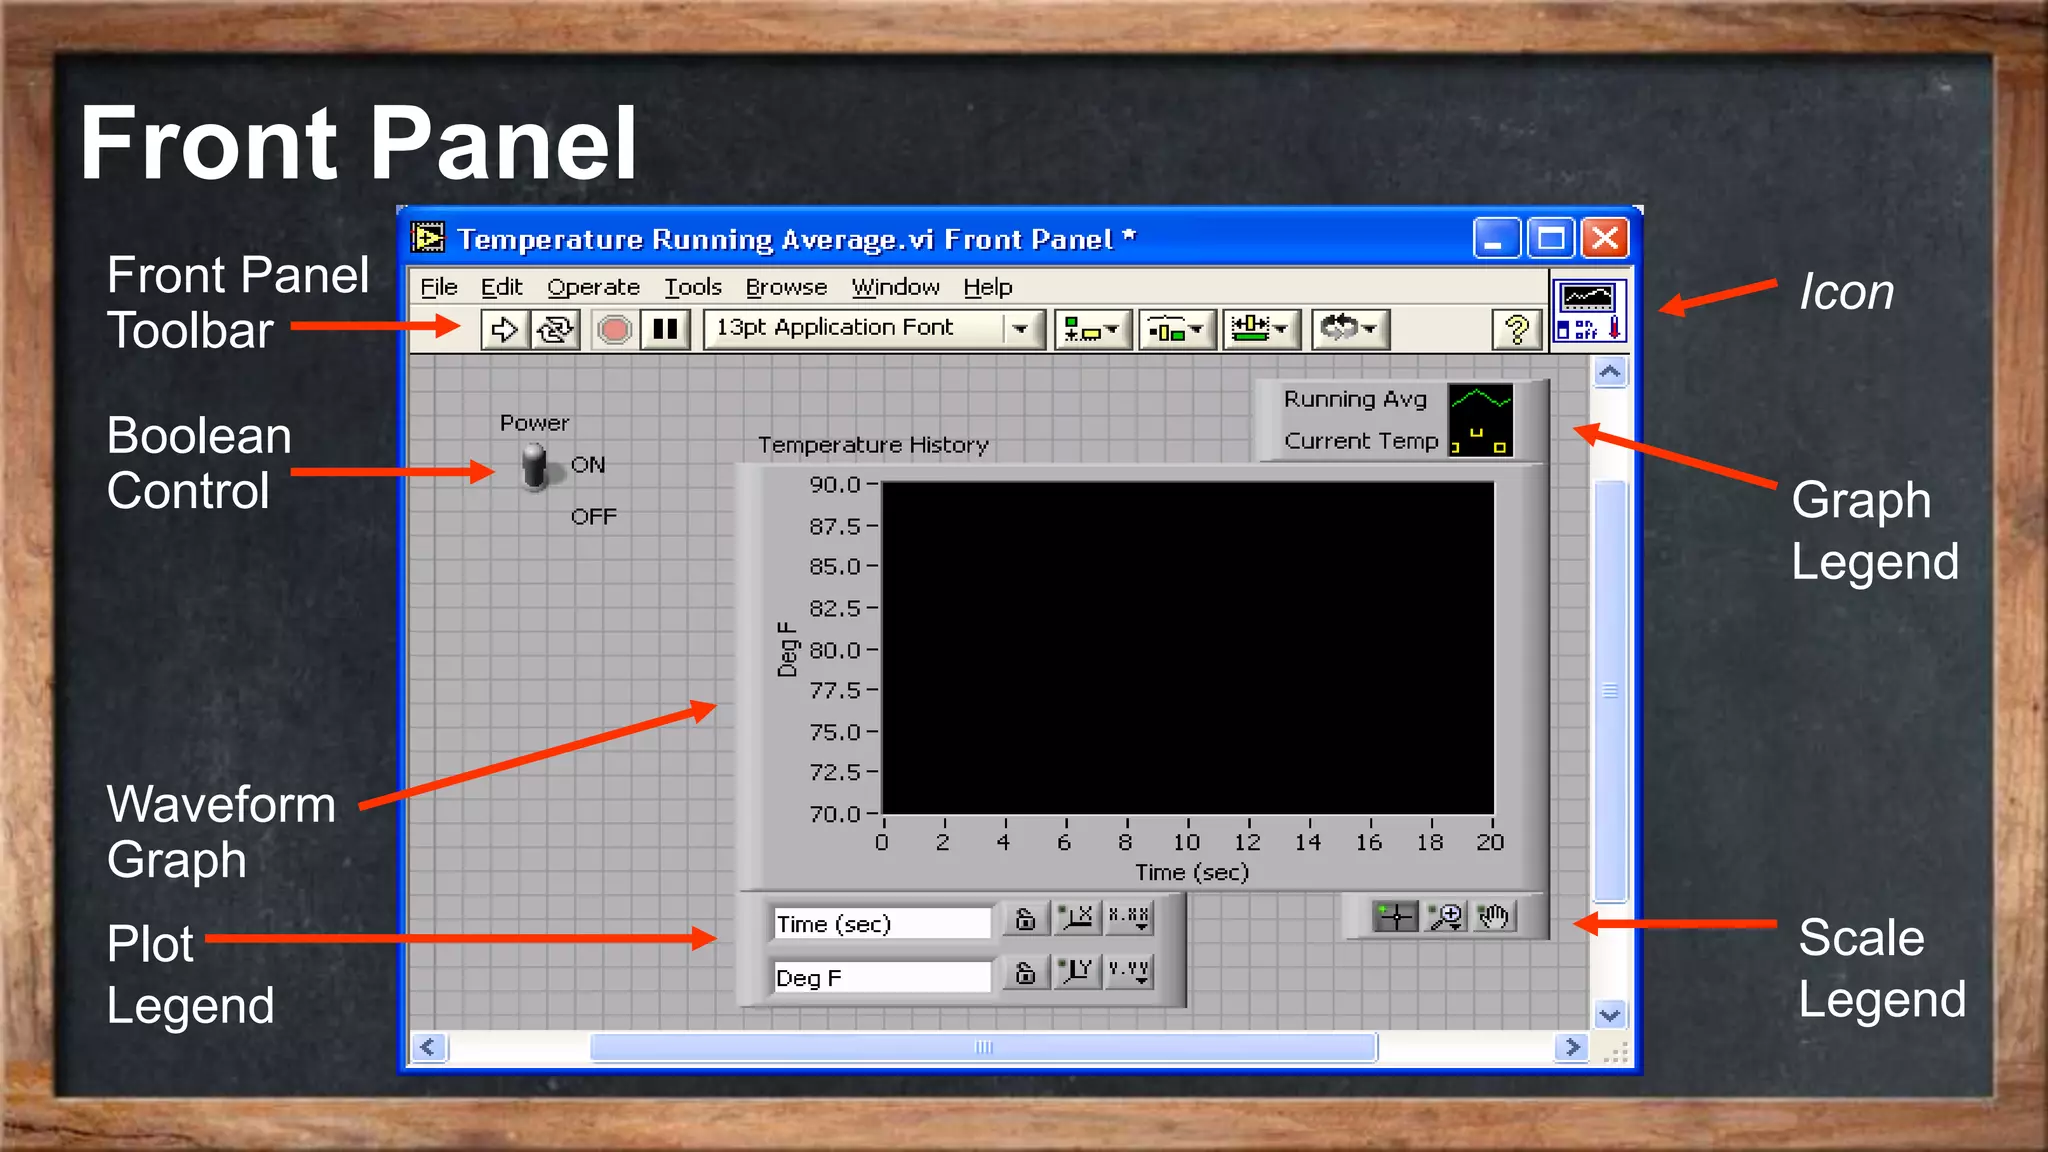Toggle the Power switch
The height and width of the screenshot is (1152, 2048).
536,467
